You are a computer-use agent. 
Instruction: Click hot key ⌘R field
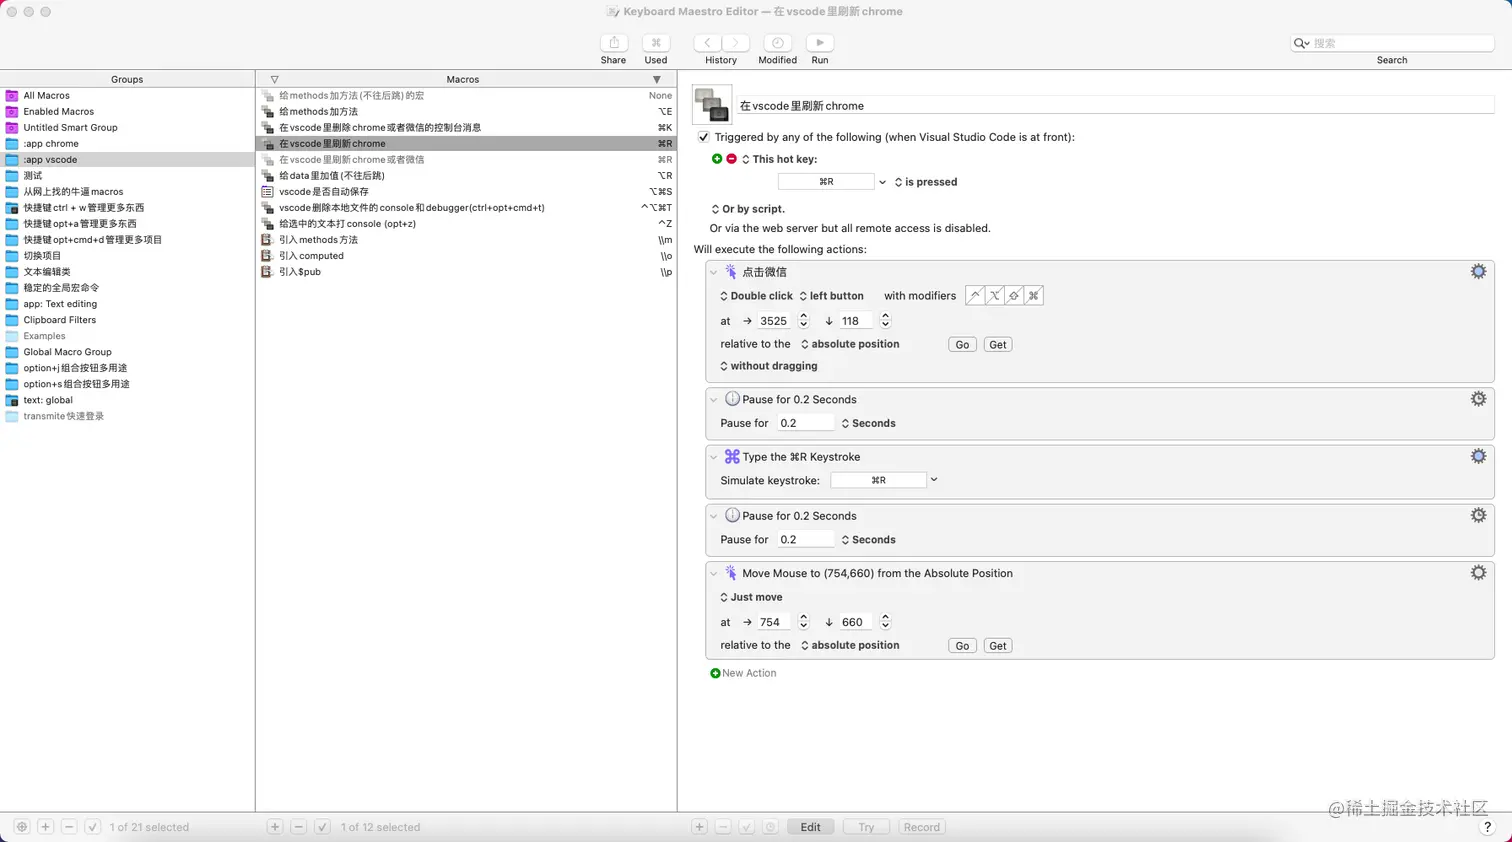click(x=826, y=182)
